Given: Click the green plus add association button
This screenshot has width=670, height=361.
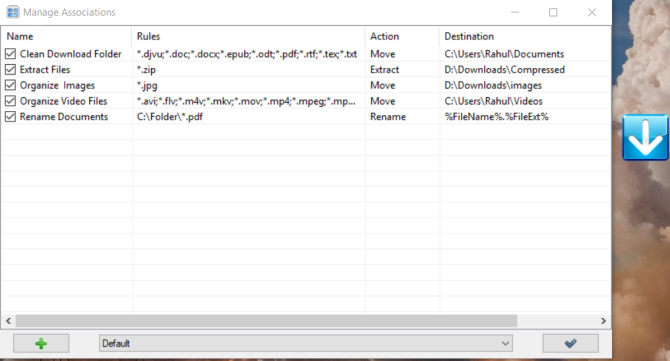Looking at the screenshot, I should pos(41,343).
